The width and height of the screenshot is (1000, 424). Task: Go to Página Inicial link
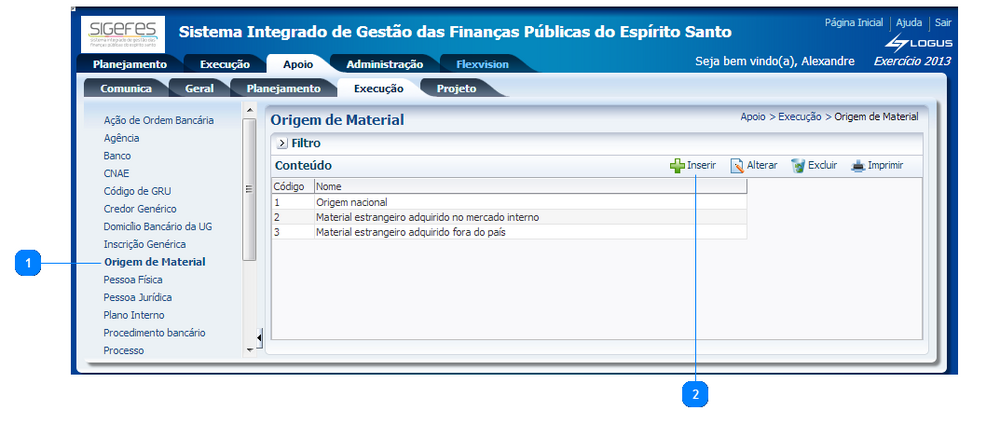coord(853,22)
